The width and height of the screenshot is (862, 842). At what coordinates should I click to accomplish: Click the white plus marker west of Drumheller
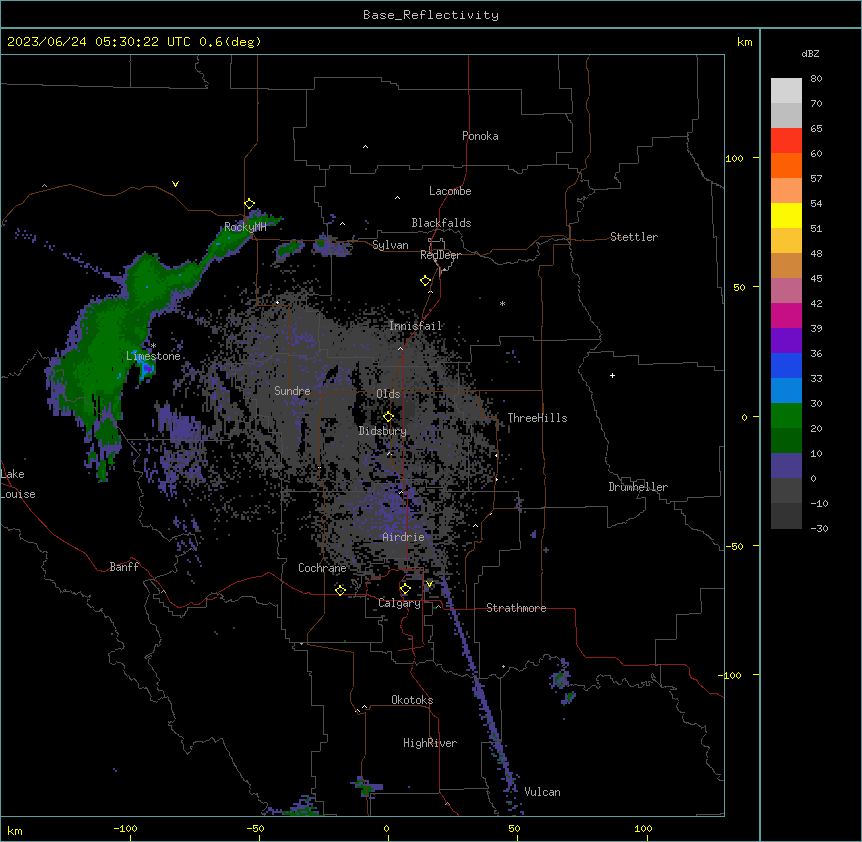click(x=612, y=375)
